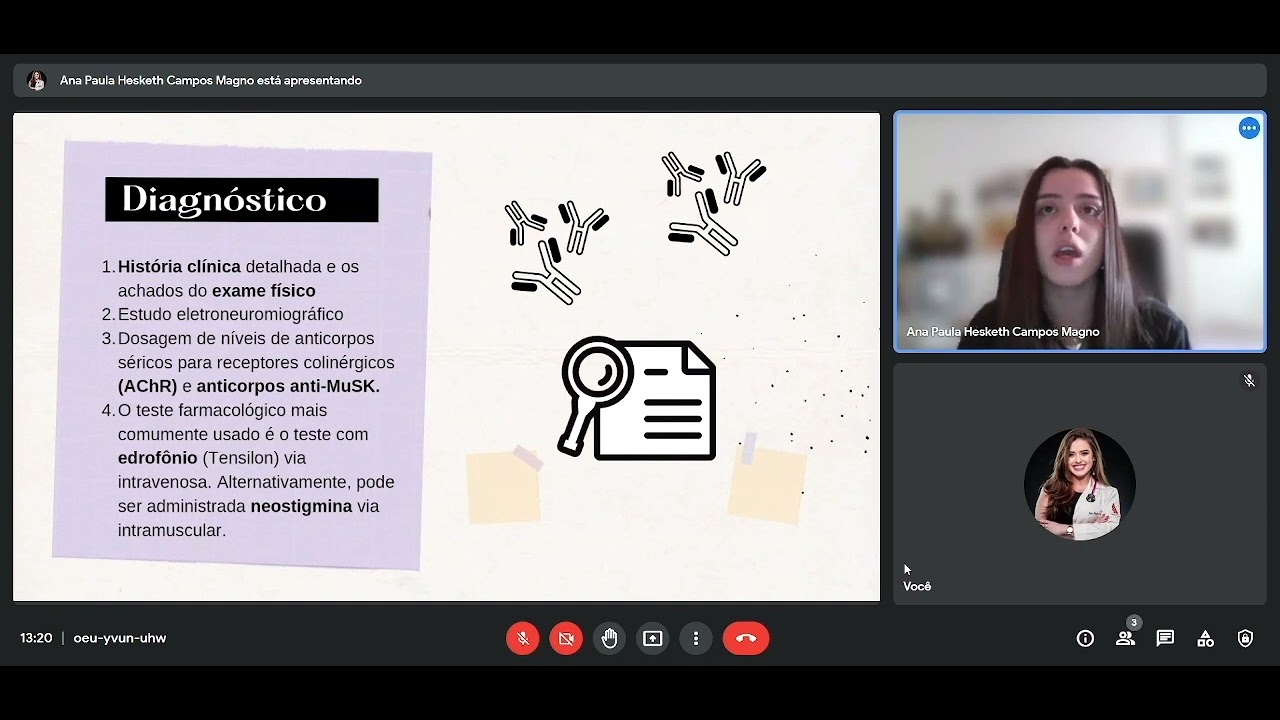Show the participants list
Image resolution: width=1280 pixels, height=720 pixels.
tap(1125, 638)
